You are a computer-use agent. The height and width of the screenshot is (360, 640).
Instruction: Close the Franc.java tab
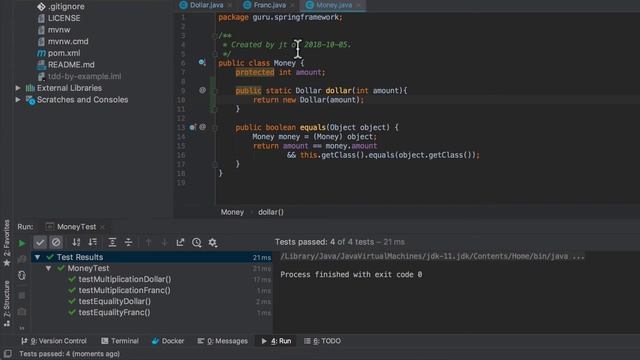pos(293,5)
